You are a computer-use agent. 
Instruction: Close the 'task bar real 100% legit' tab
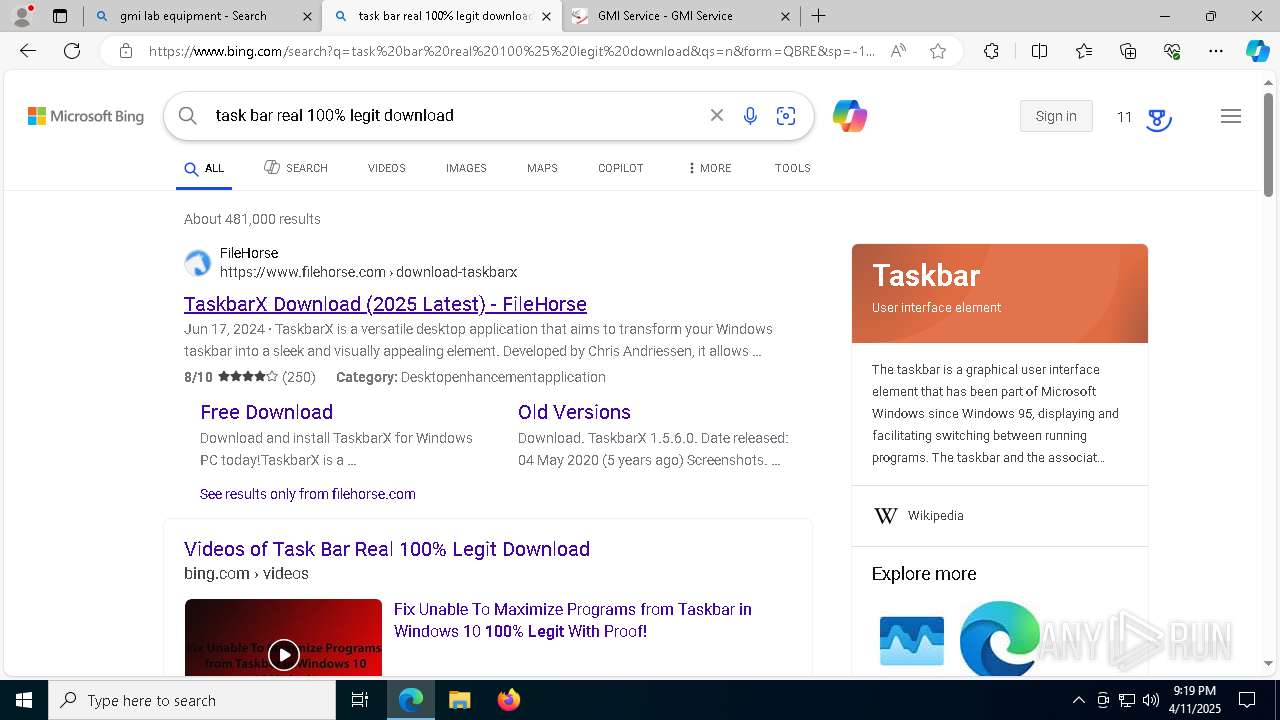coord(546,16)
